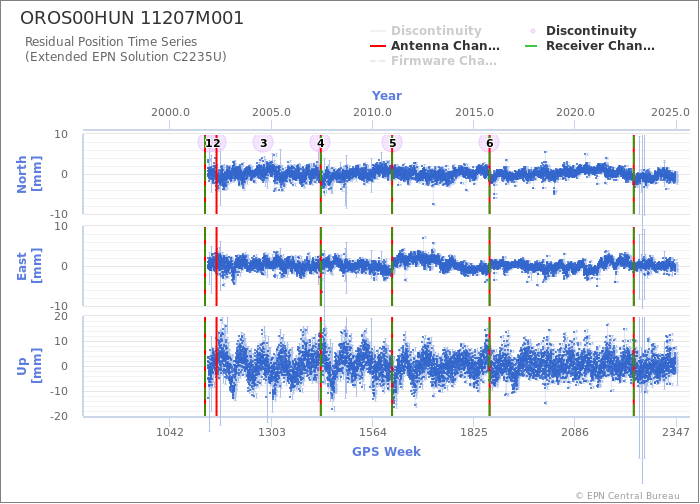This screenshot has width=700, height=504.
Task: Click the GPS Week axis title
Action: click(x=387, y=451)
